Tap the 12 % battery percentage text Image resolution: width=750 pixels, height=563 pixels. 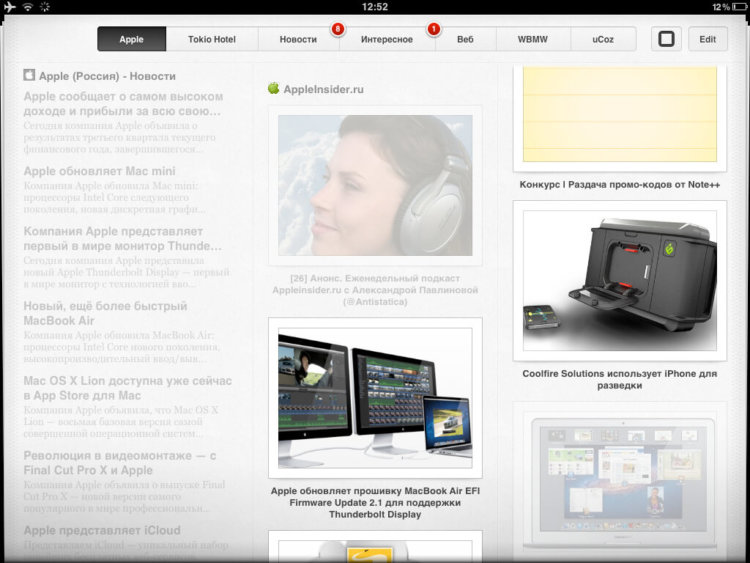[x=721, y=7]
